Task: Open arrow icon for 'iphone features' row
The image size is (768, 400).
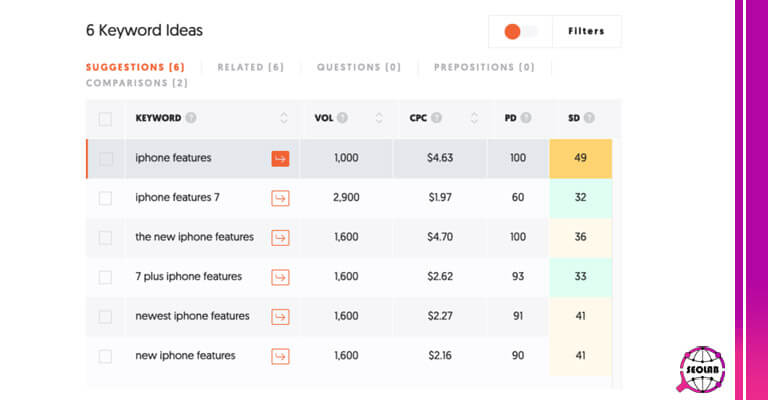Action: coord(280,159)
